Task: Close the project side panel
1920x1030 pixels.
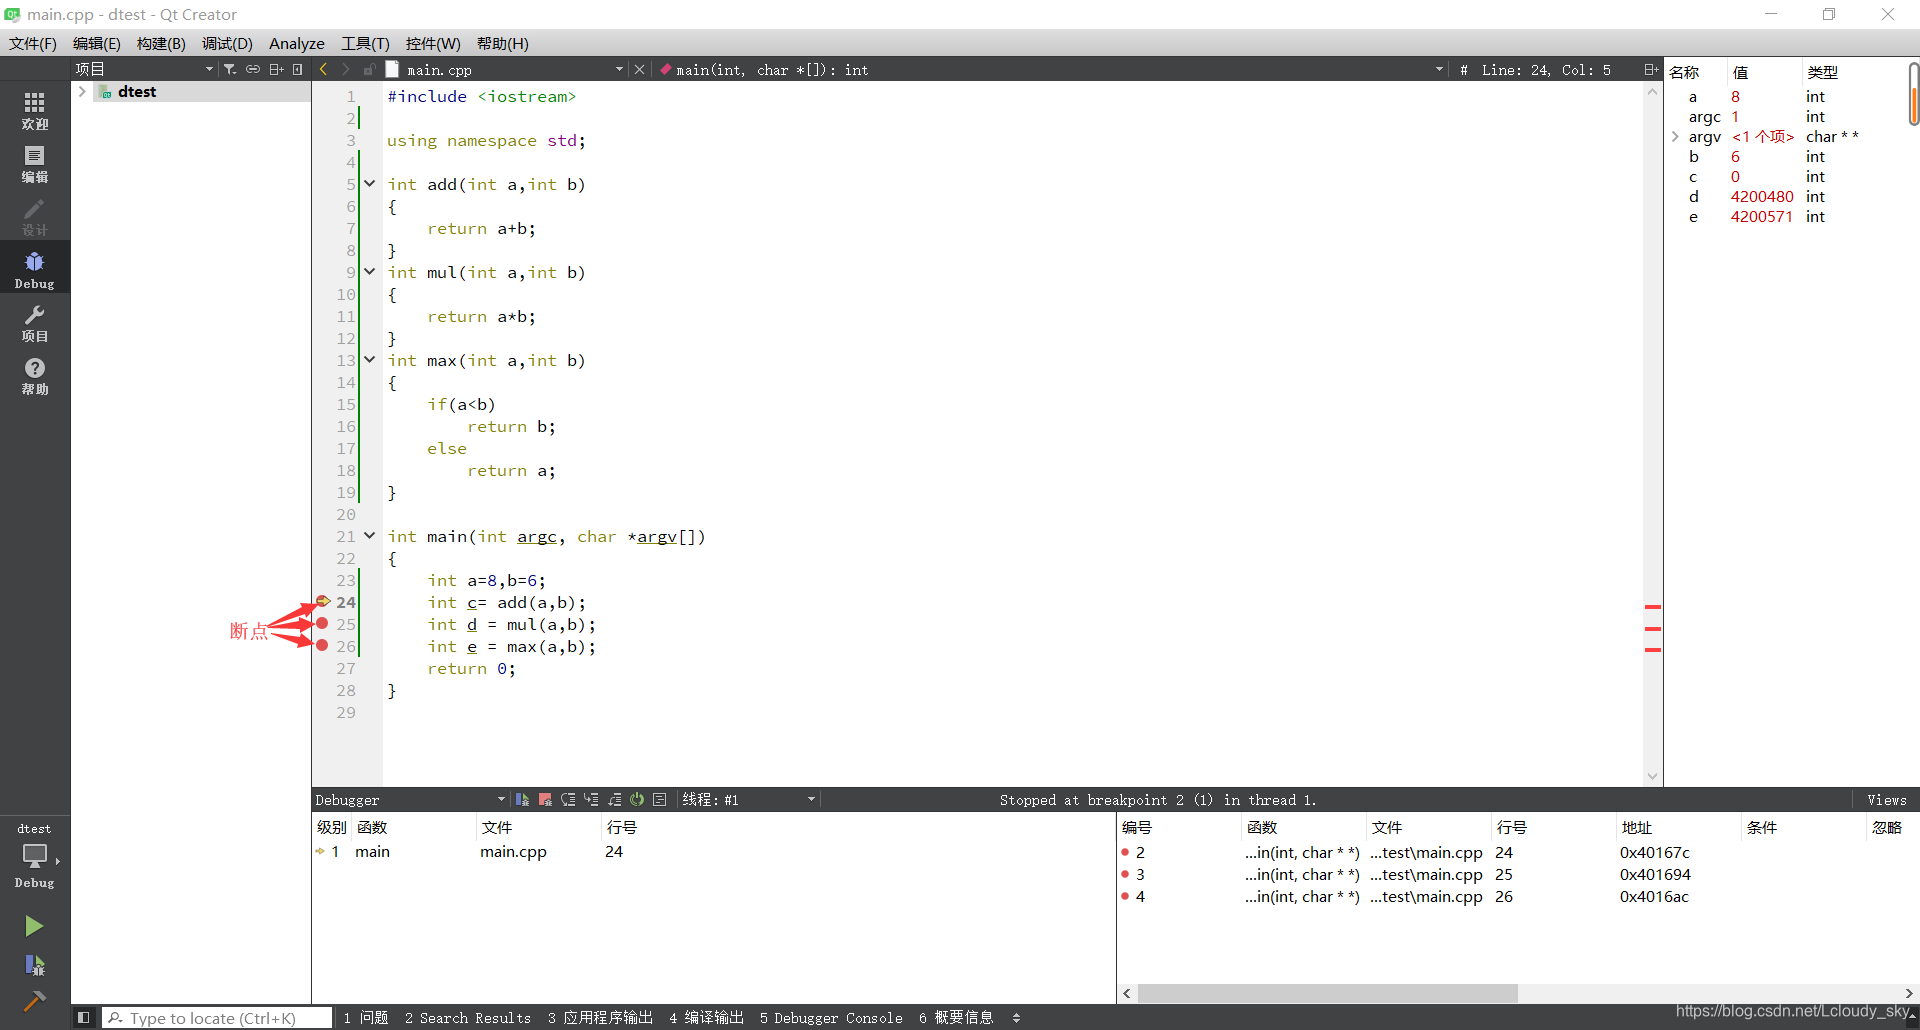Action: (x=297, y=69)
